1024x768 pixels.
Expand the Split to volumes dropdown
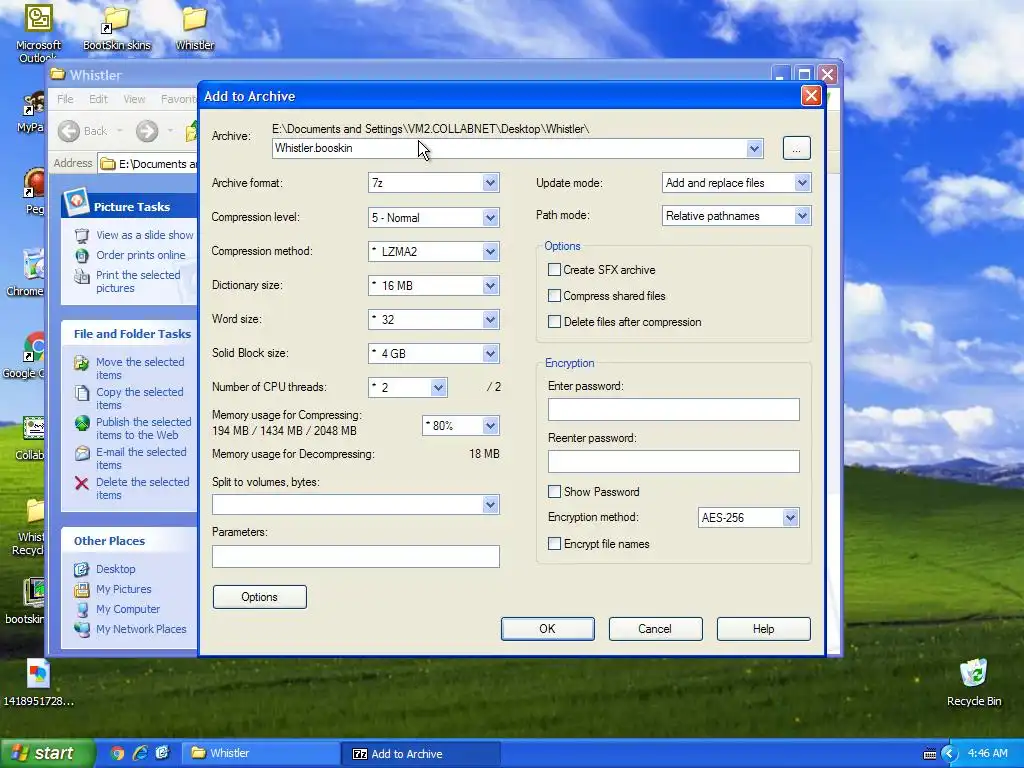click(490, 505)
